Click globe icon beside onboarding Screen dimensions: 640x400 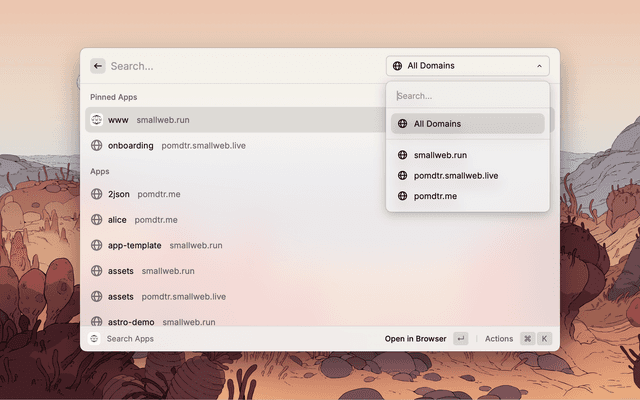click(x=97, y=145)
